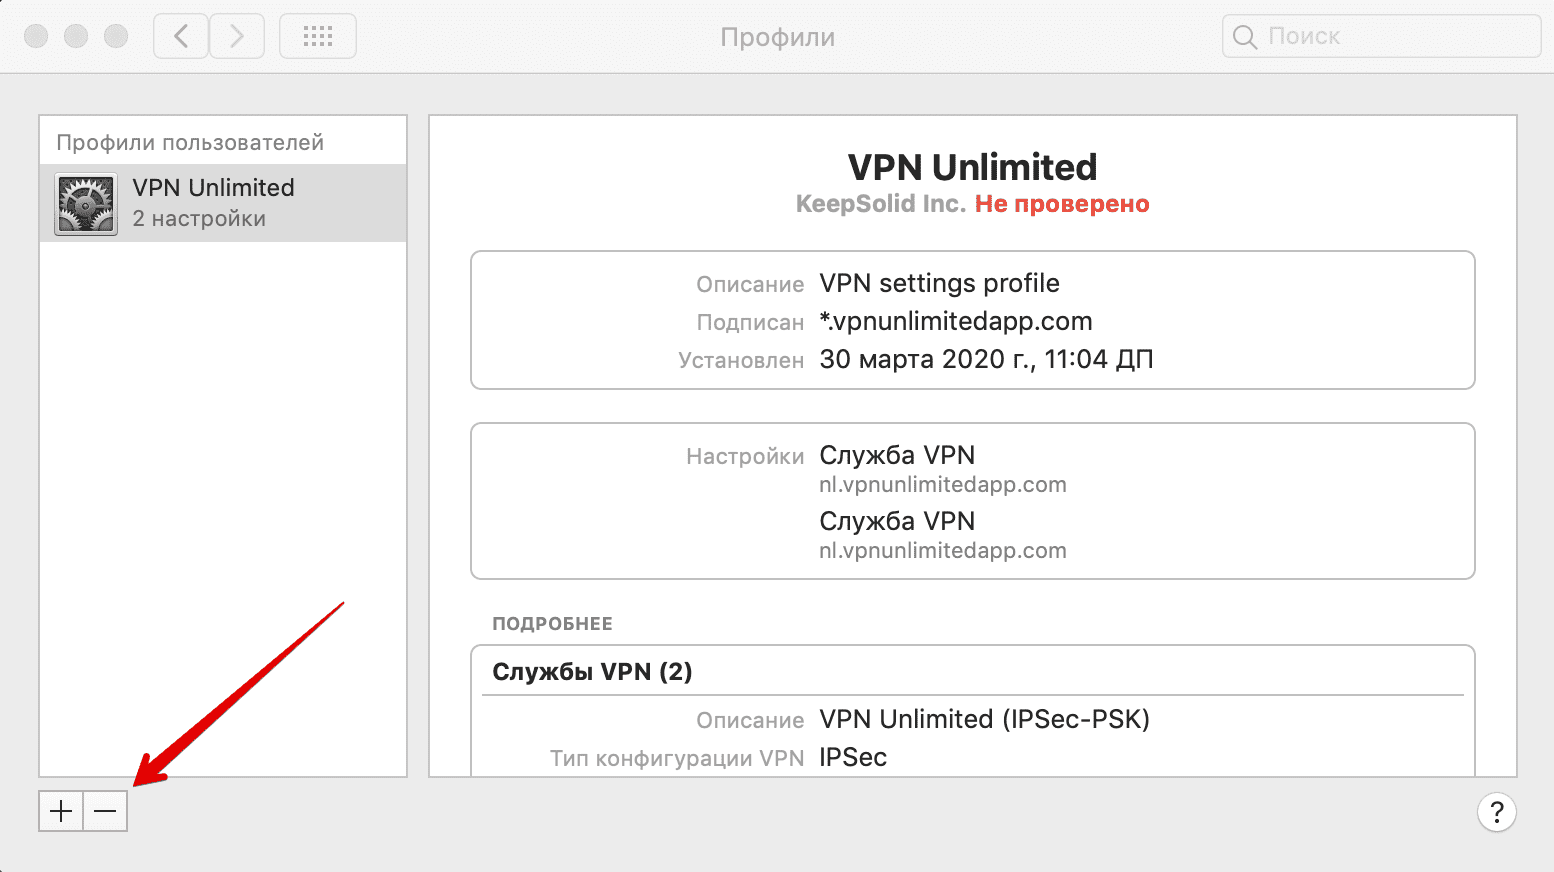Click the magnifying glass in the search field
This screenshot has height=872, width=1554.
[x=1243, y=36]
